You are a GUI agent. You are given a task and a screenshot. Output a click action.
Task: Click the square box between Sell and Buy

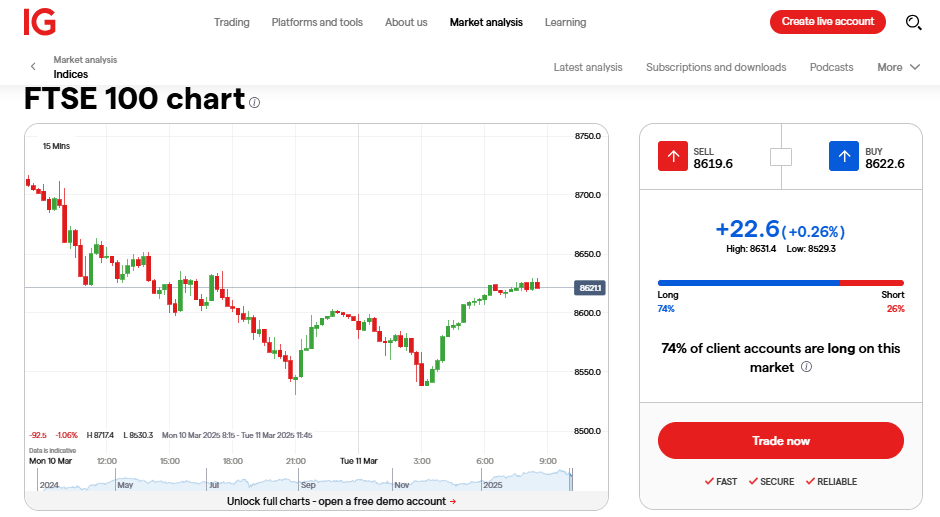coord(781,157)
